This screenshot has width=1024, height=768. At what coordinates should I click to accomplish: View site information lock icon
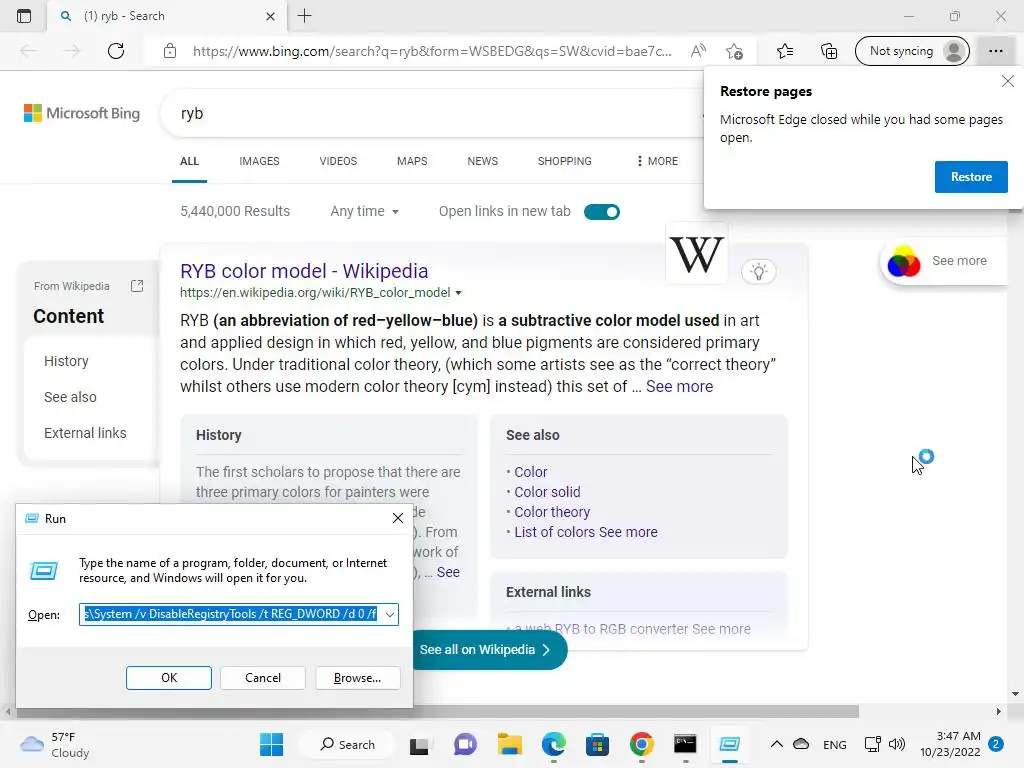170,51
